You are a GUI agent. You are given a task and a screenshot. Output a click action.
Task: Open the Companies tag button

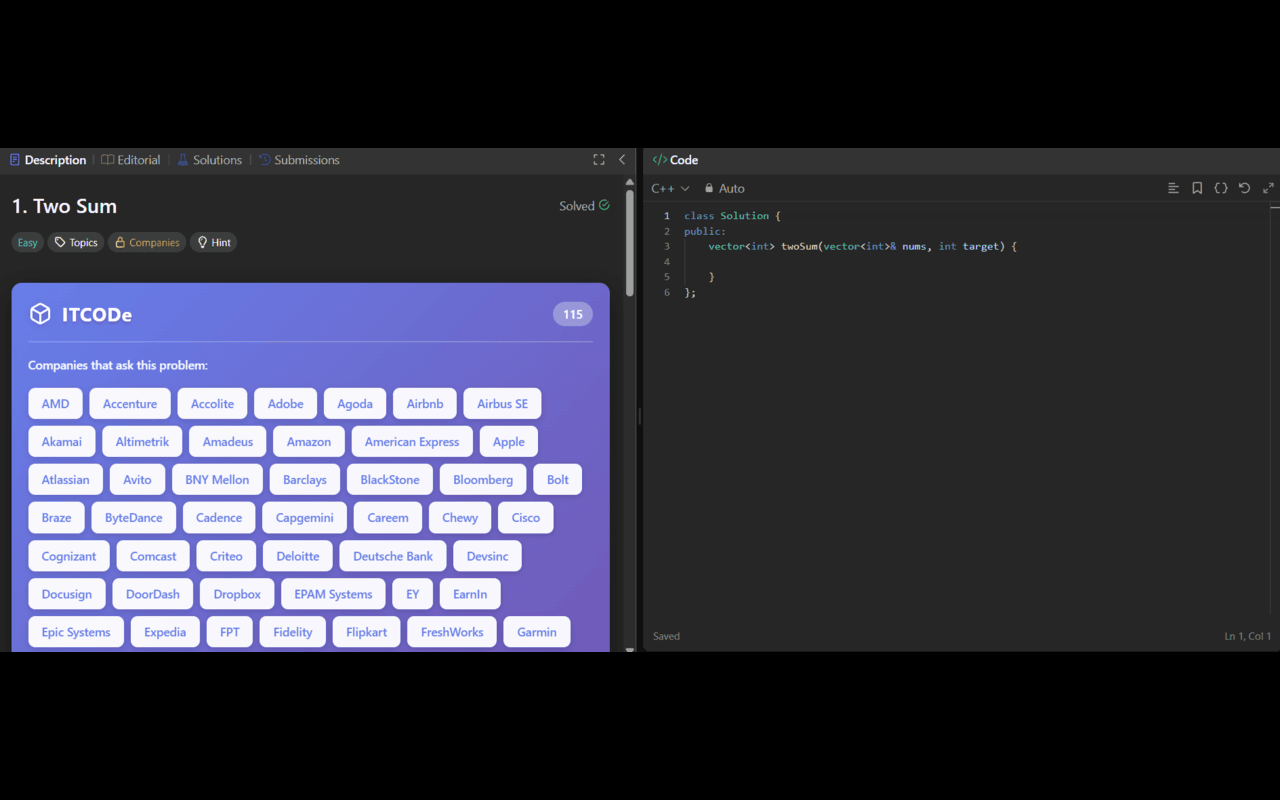coord(147,242)
